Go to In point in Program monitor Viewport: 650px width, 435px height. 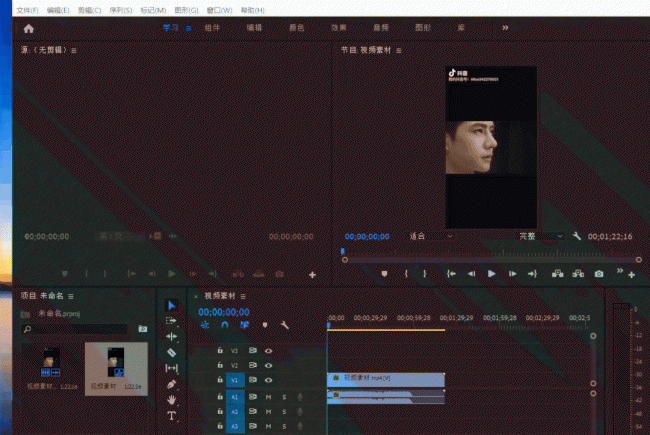(451, 274)
